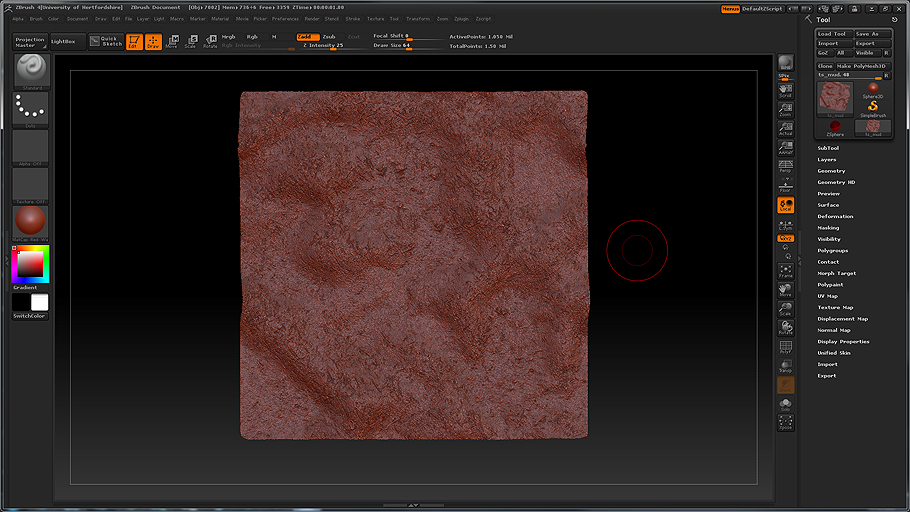
Task: Click the Load Tool button
Action: (835, 34)
